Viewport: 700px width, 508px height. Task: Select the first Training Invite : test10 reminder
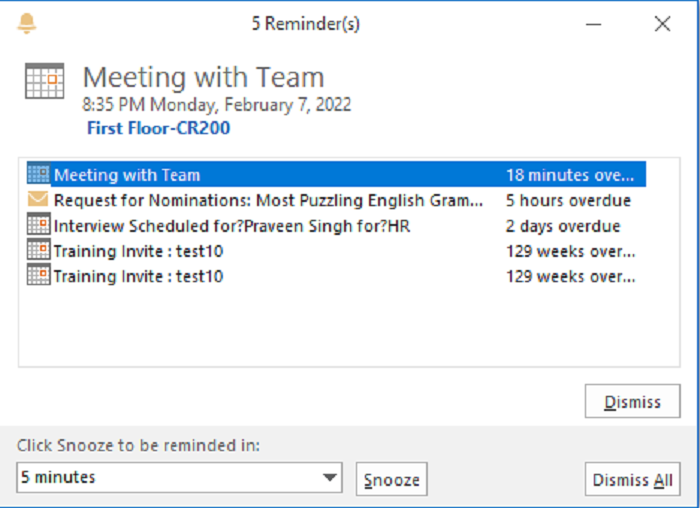[x=336, y=251]
